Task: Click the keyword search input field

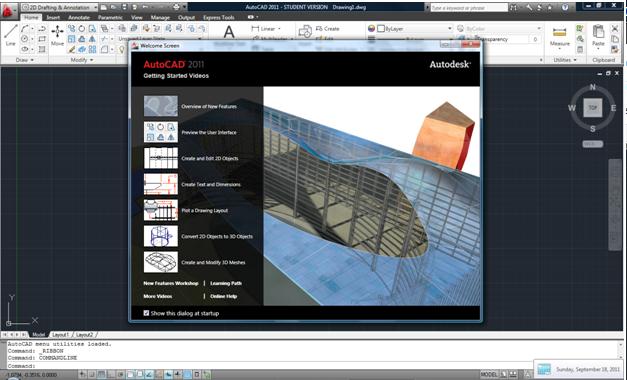Action: click(x=469, y=8)
